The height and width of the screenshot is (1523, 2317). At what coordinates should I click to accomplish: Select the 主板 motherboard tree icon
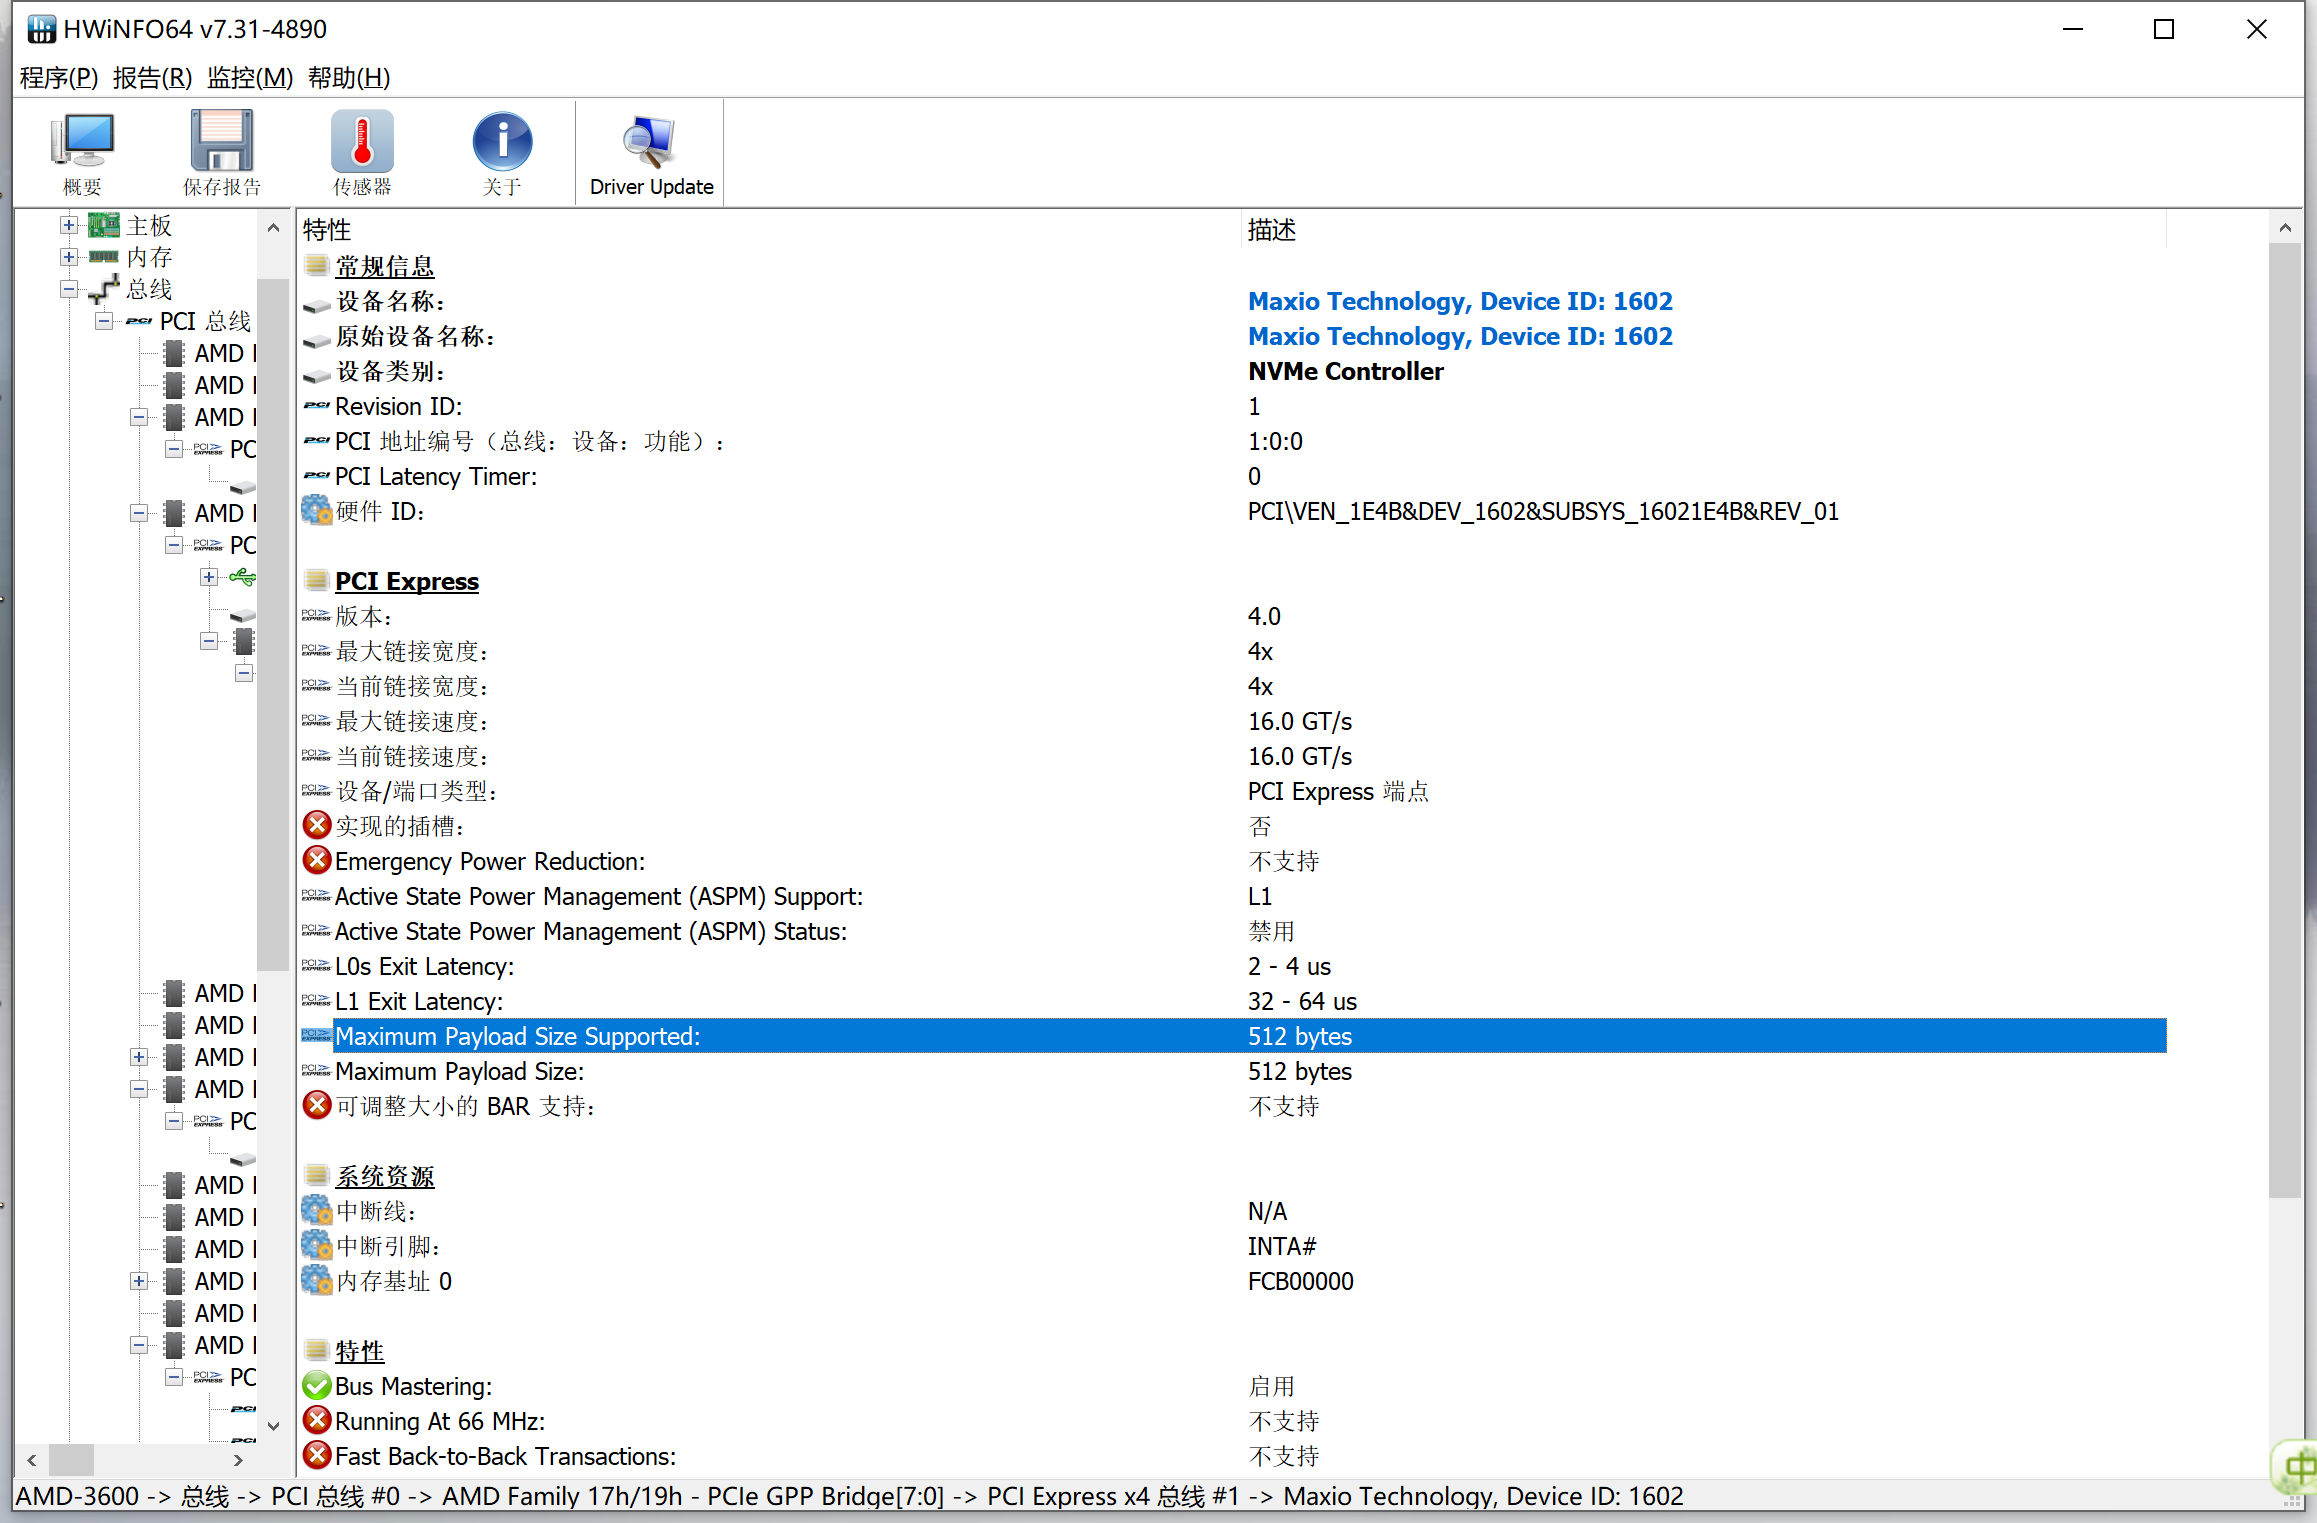[104, 226]
